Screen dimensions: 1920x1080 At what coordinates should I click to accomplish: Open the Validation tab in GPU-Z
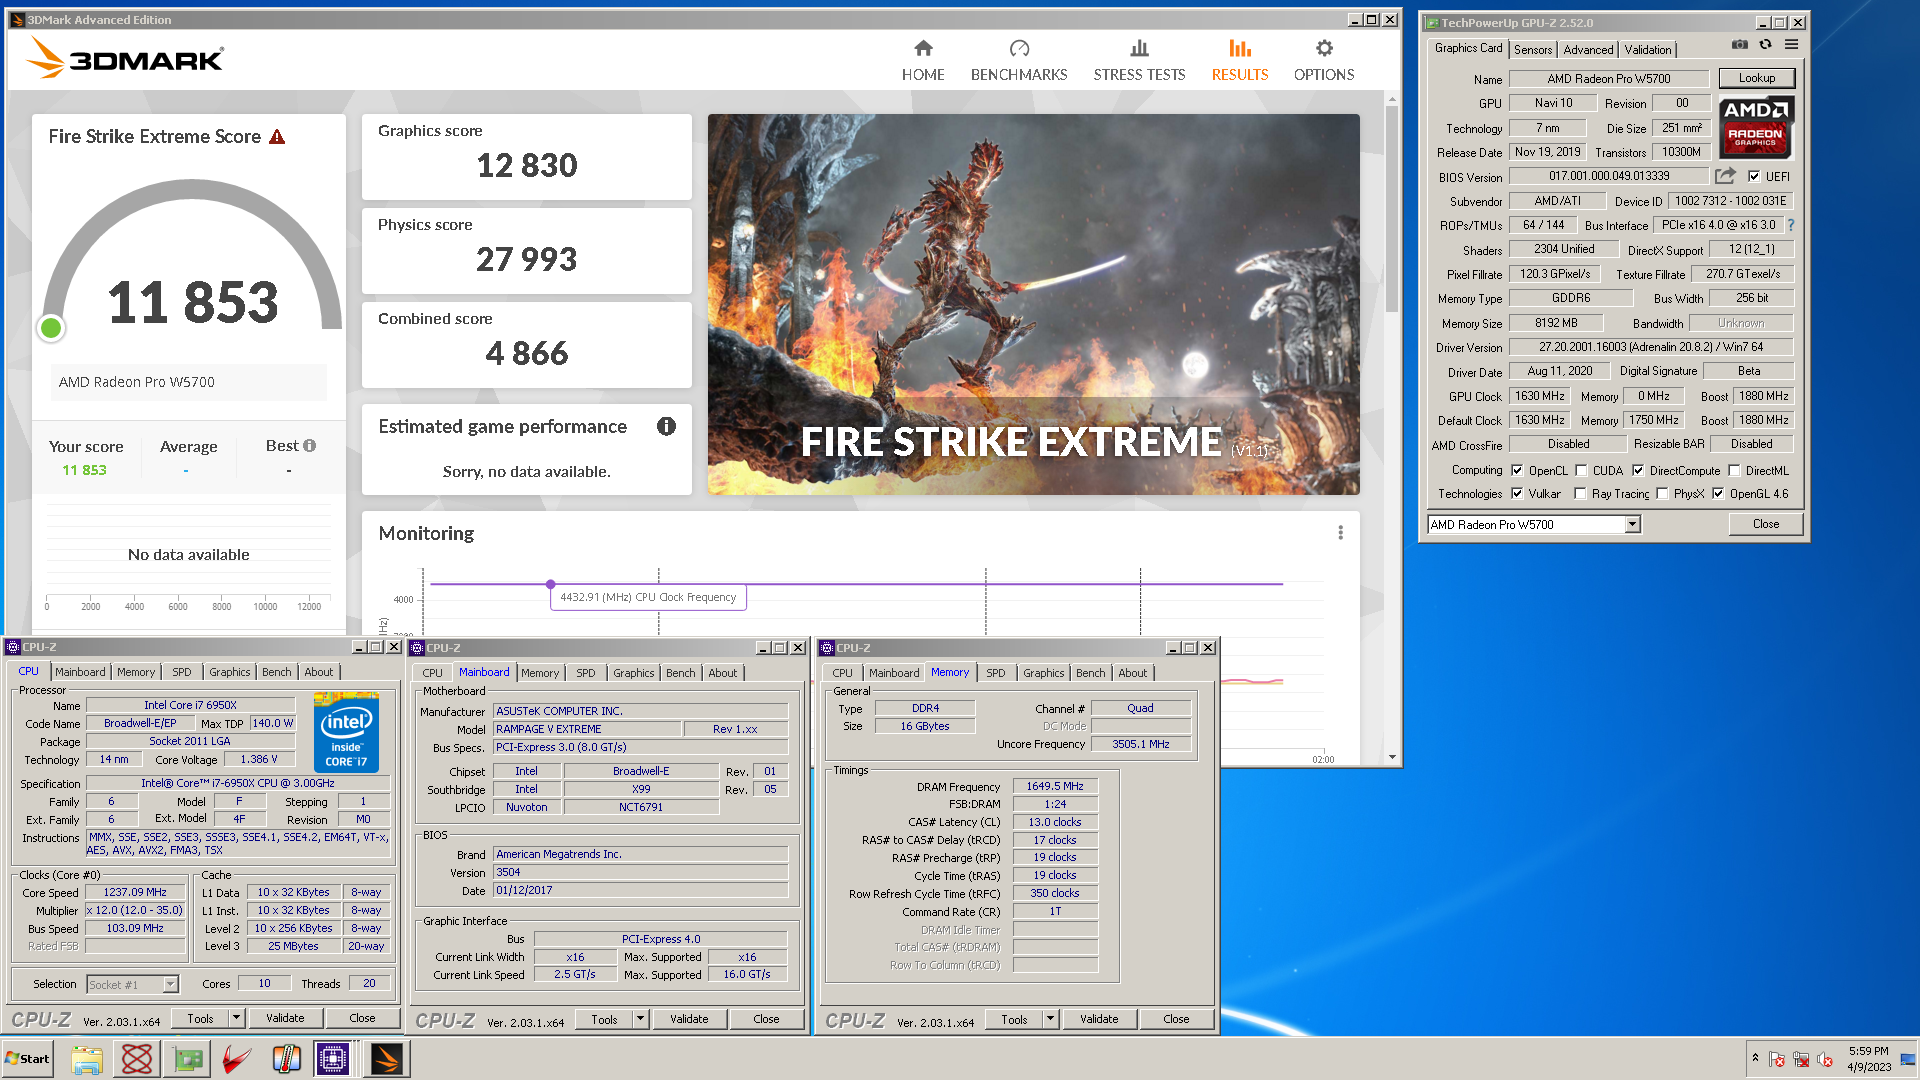tap(1647, 49)
